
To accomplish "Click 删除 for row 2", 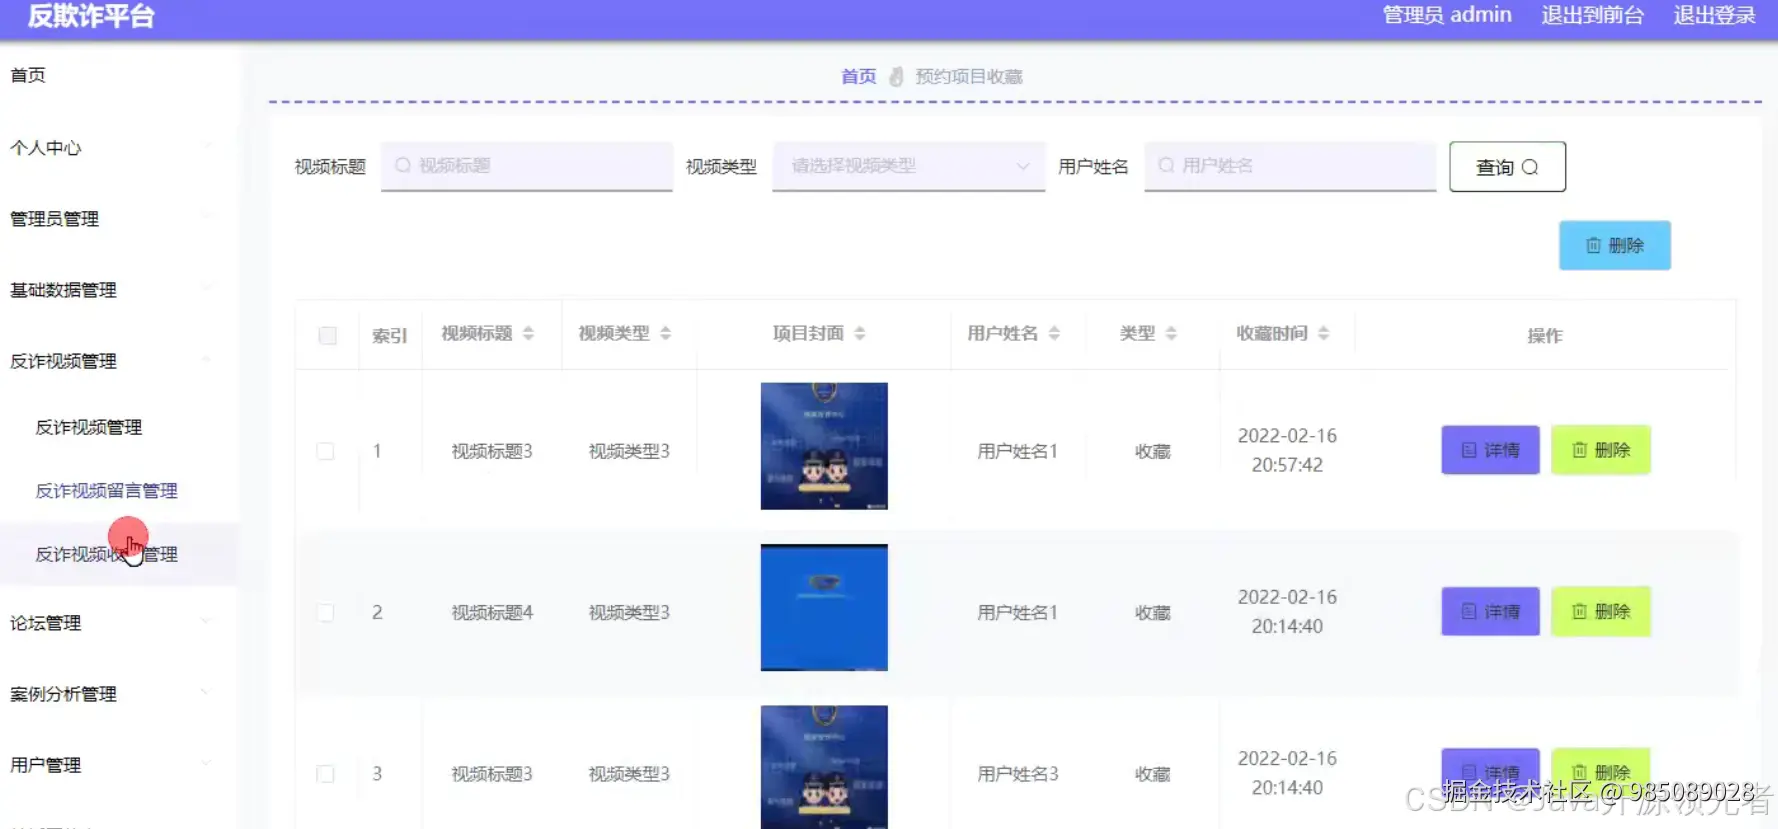I will tap(1600, 611).
